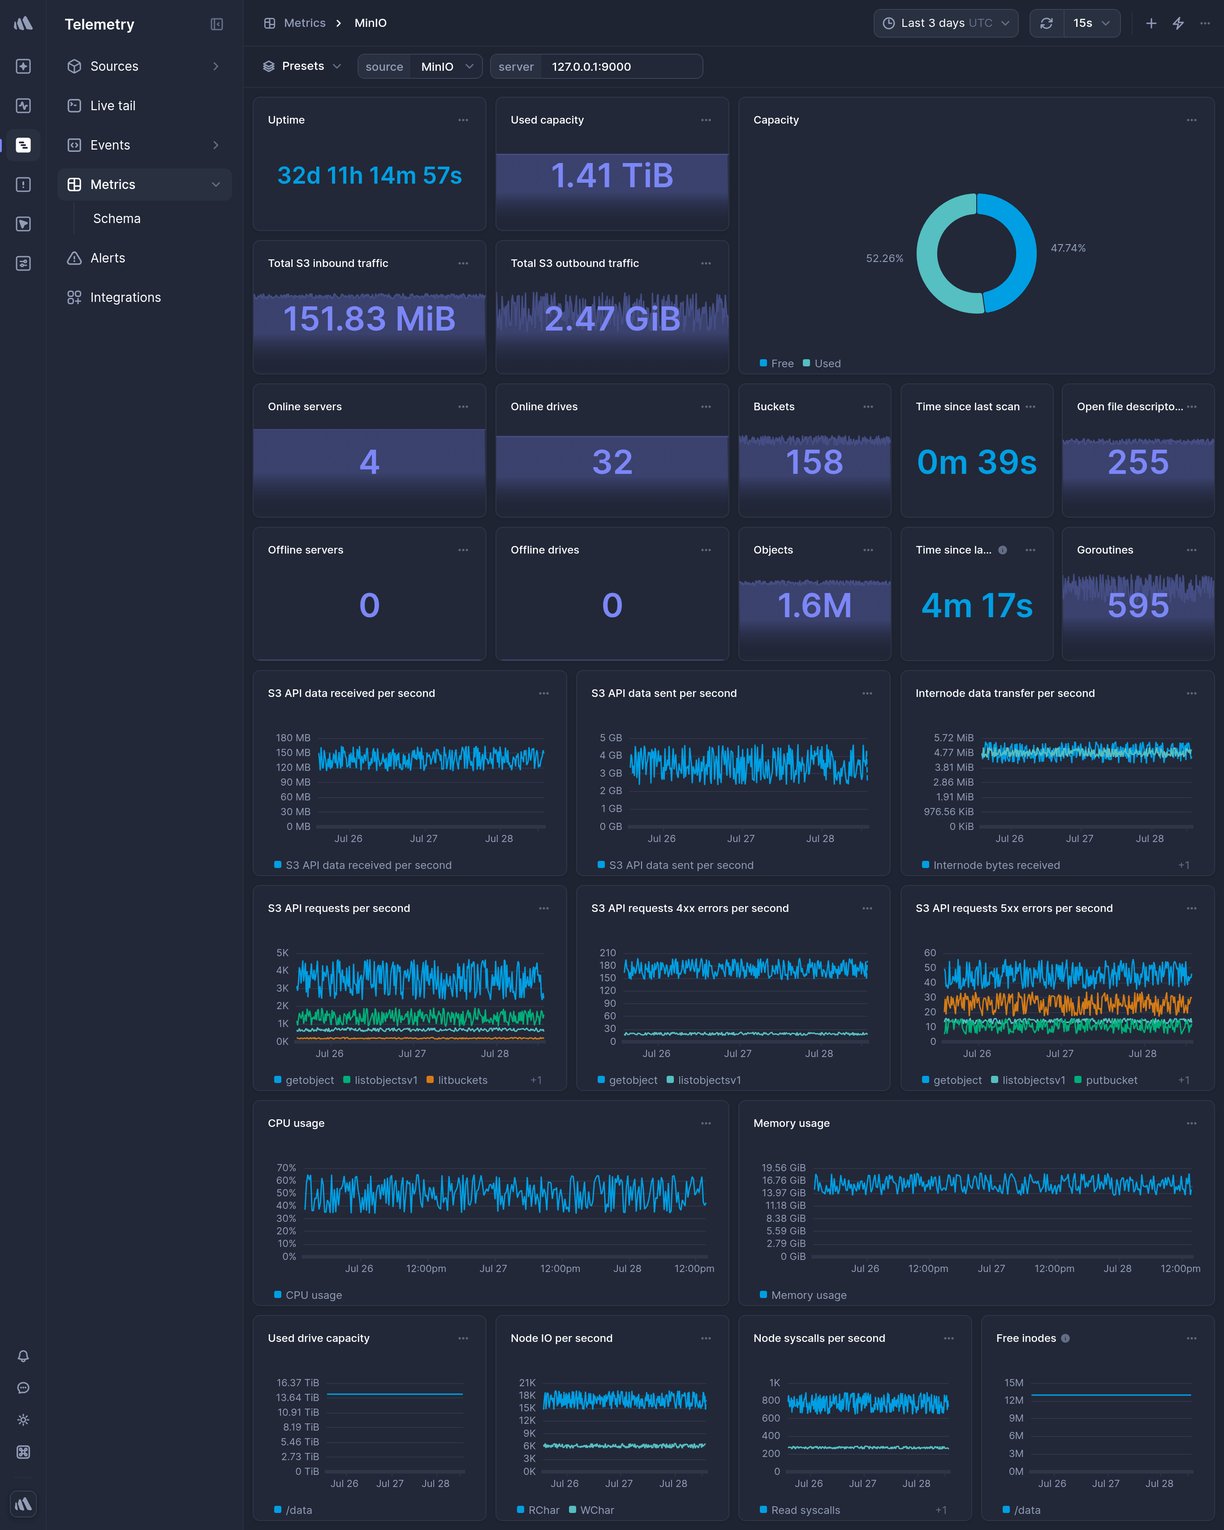The height and width of the screenshot is (1530, 1224).
Task: Select Metrics in sidebar
Action: 144,184
